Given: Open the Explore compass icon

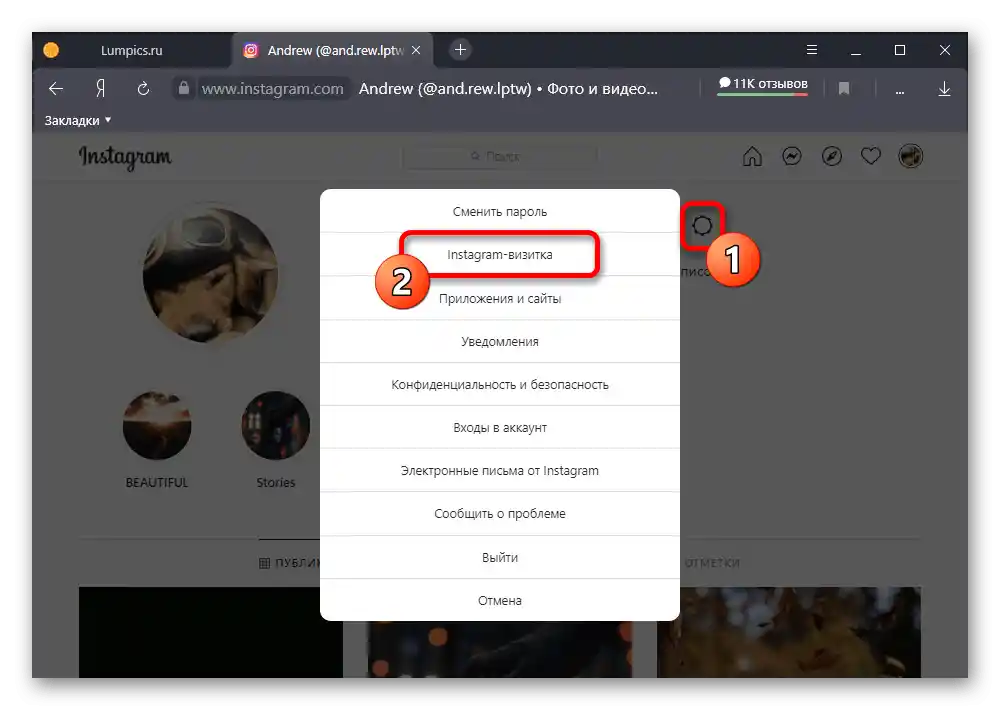Looking at the screenshot, I should [x=832, y=156].
